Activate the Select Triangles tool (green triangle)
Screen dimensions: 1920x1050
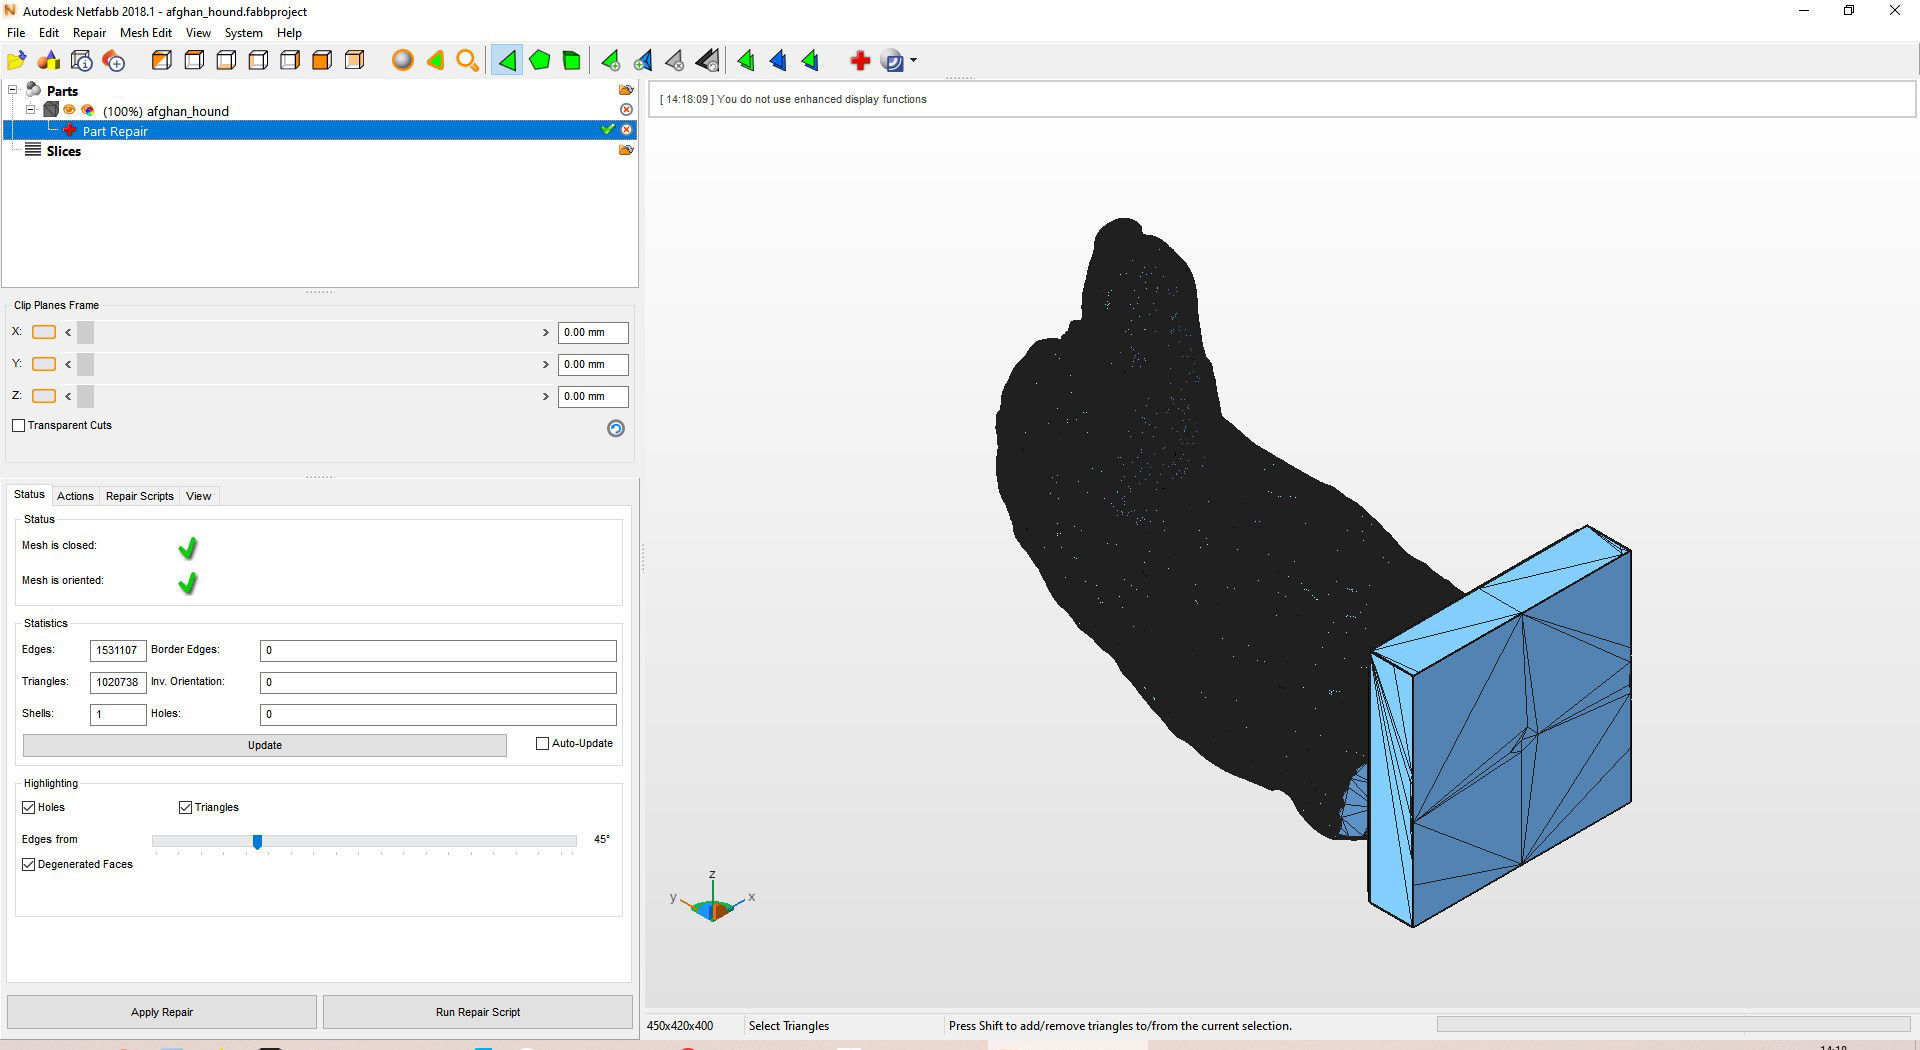tap(507, 61)
